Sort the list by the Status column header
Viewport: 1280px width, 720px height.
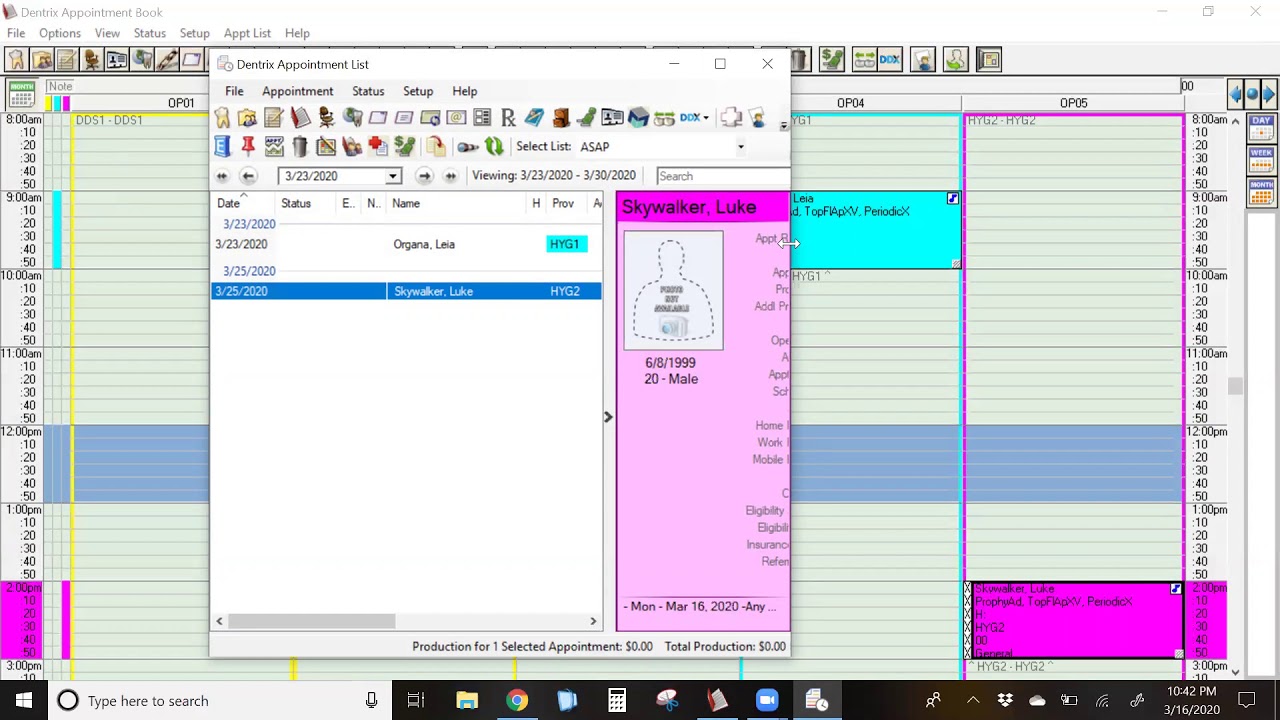click(307, 203)
